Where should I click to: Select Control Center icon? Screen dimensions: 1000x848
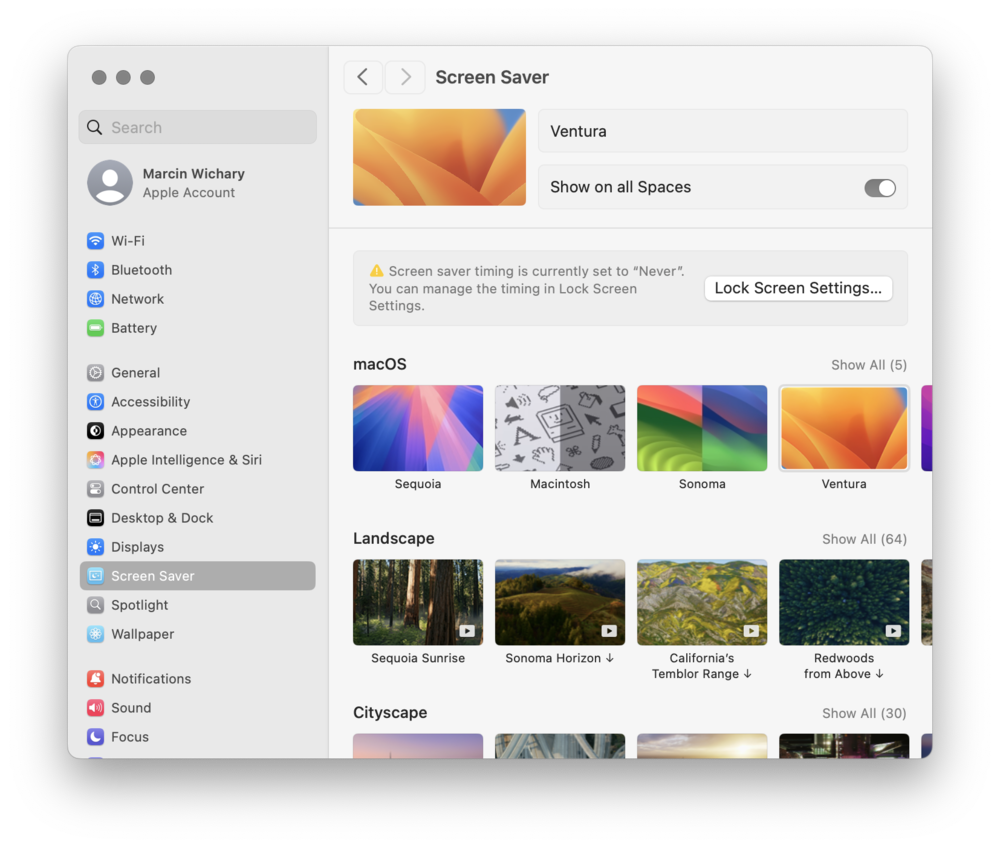click(95, 488)
